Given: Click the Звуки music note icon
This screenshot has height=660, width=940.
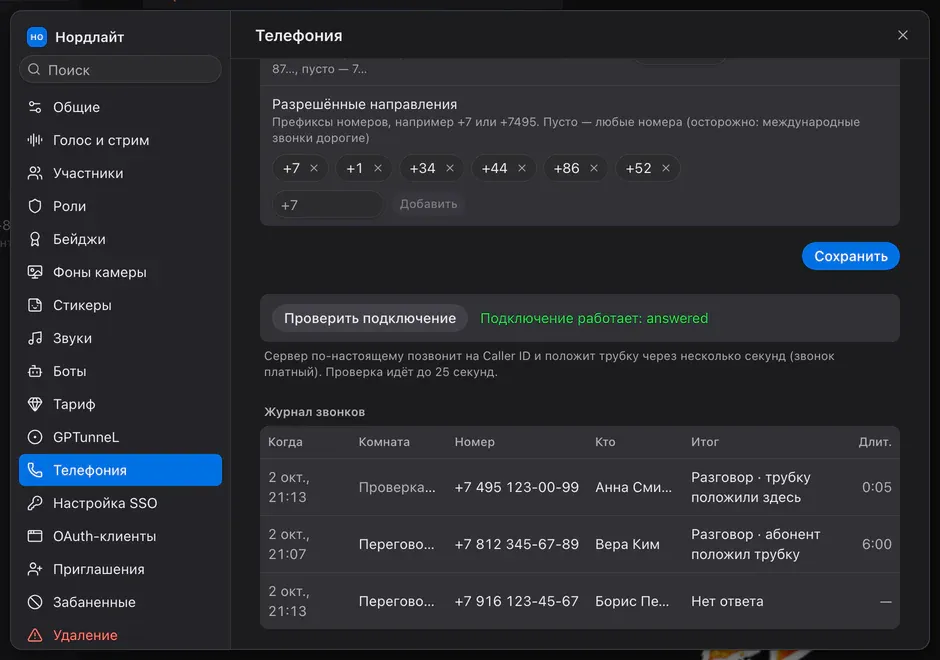Looking at the screenshot, I should click(35, 338).
